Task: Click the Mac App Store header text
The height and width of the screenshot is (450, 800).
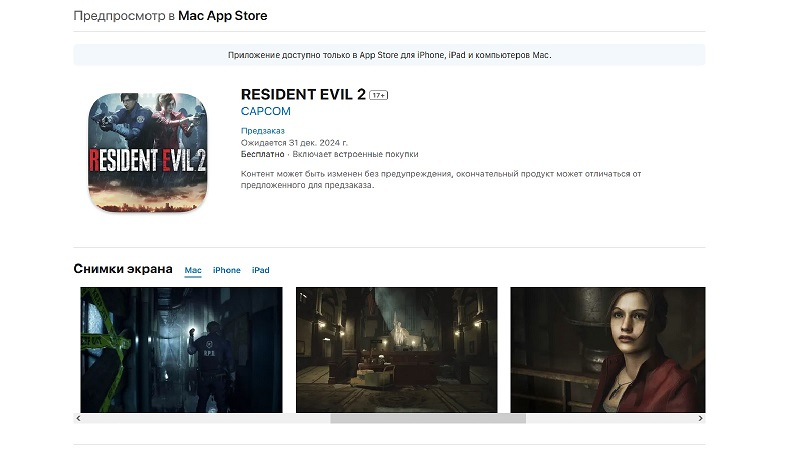Action: coord(222,16)
